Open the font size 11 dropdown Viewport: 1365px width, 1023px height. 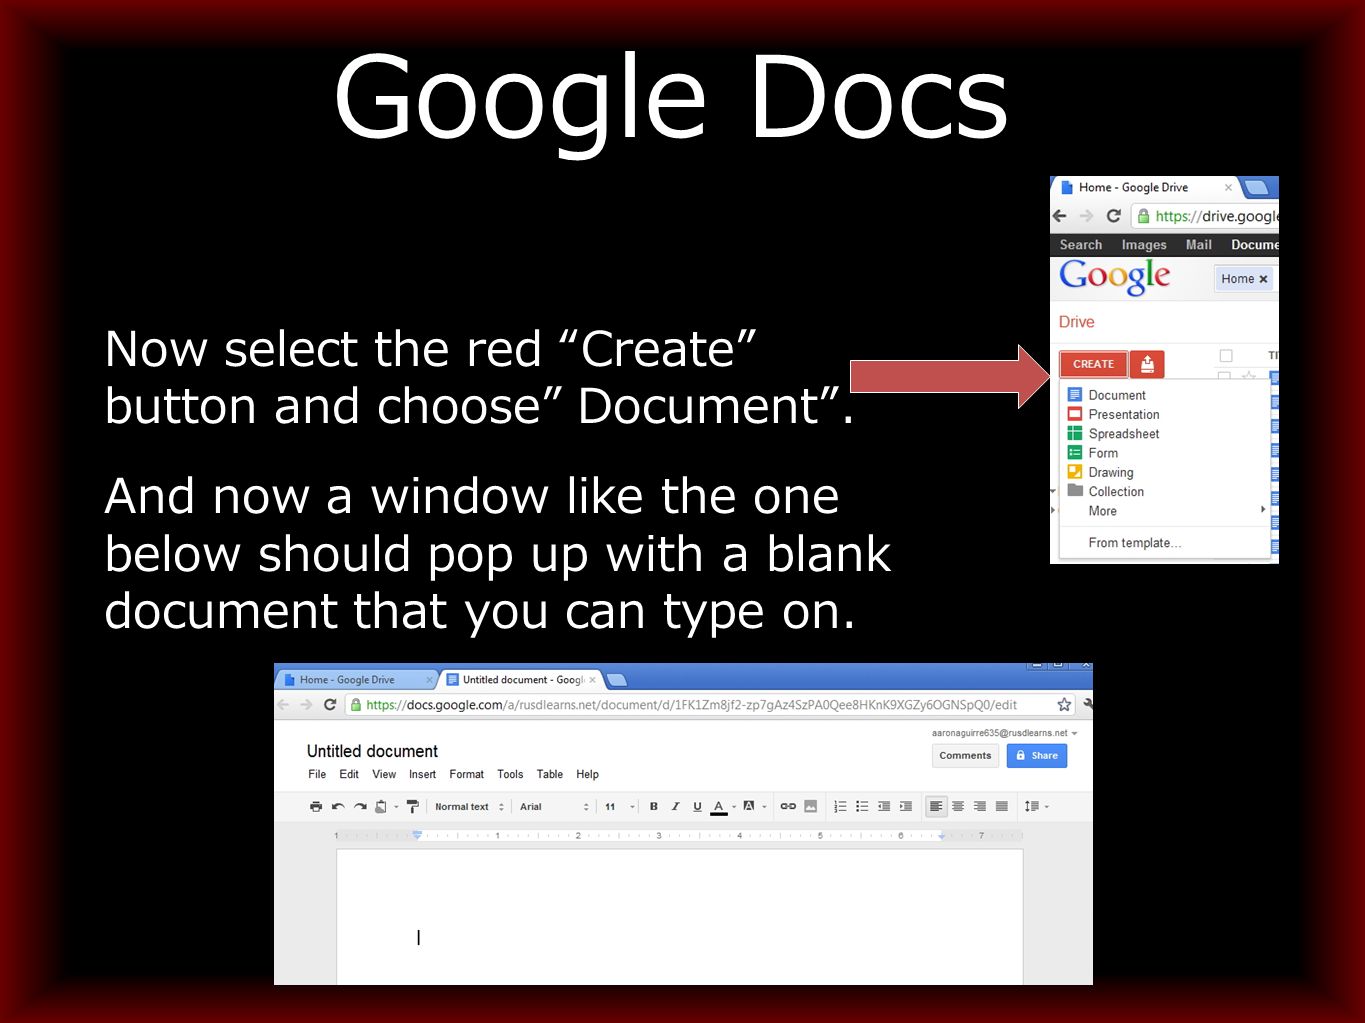coord(620,806)
